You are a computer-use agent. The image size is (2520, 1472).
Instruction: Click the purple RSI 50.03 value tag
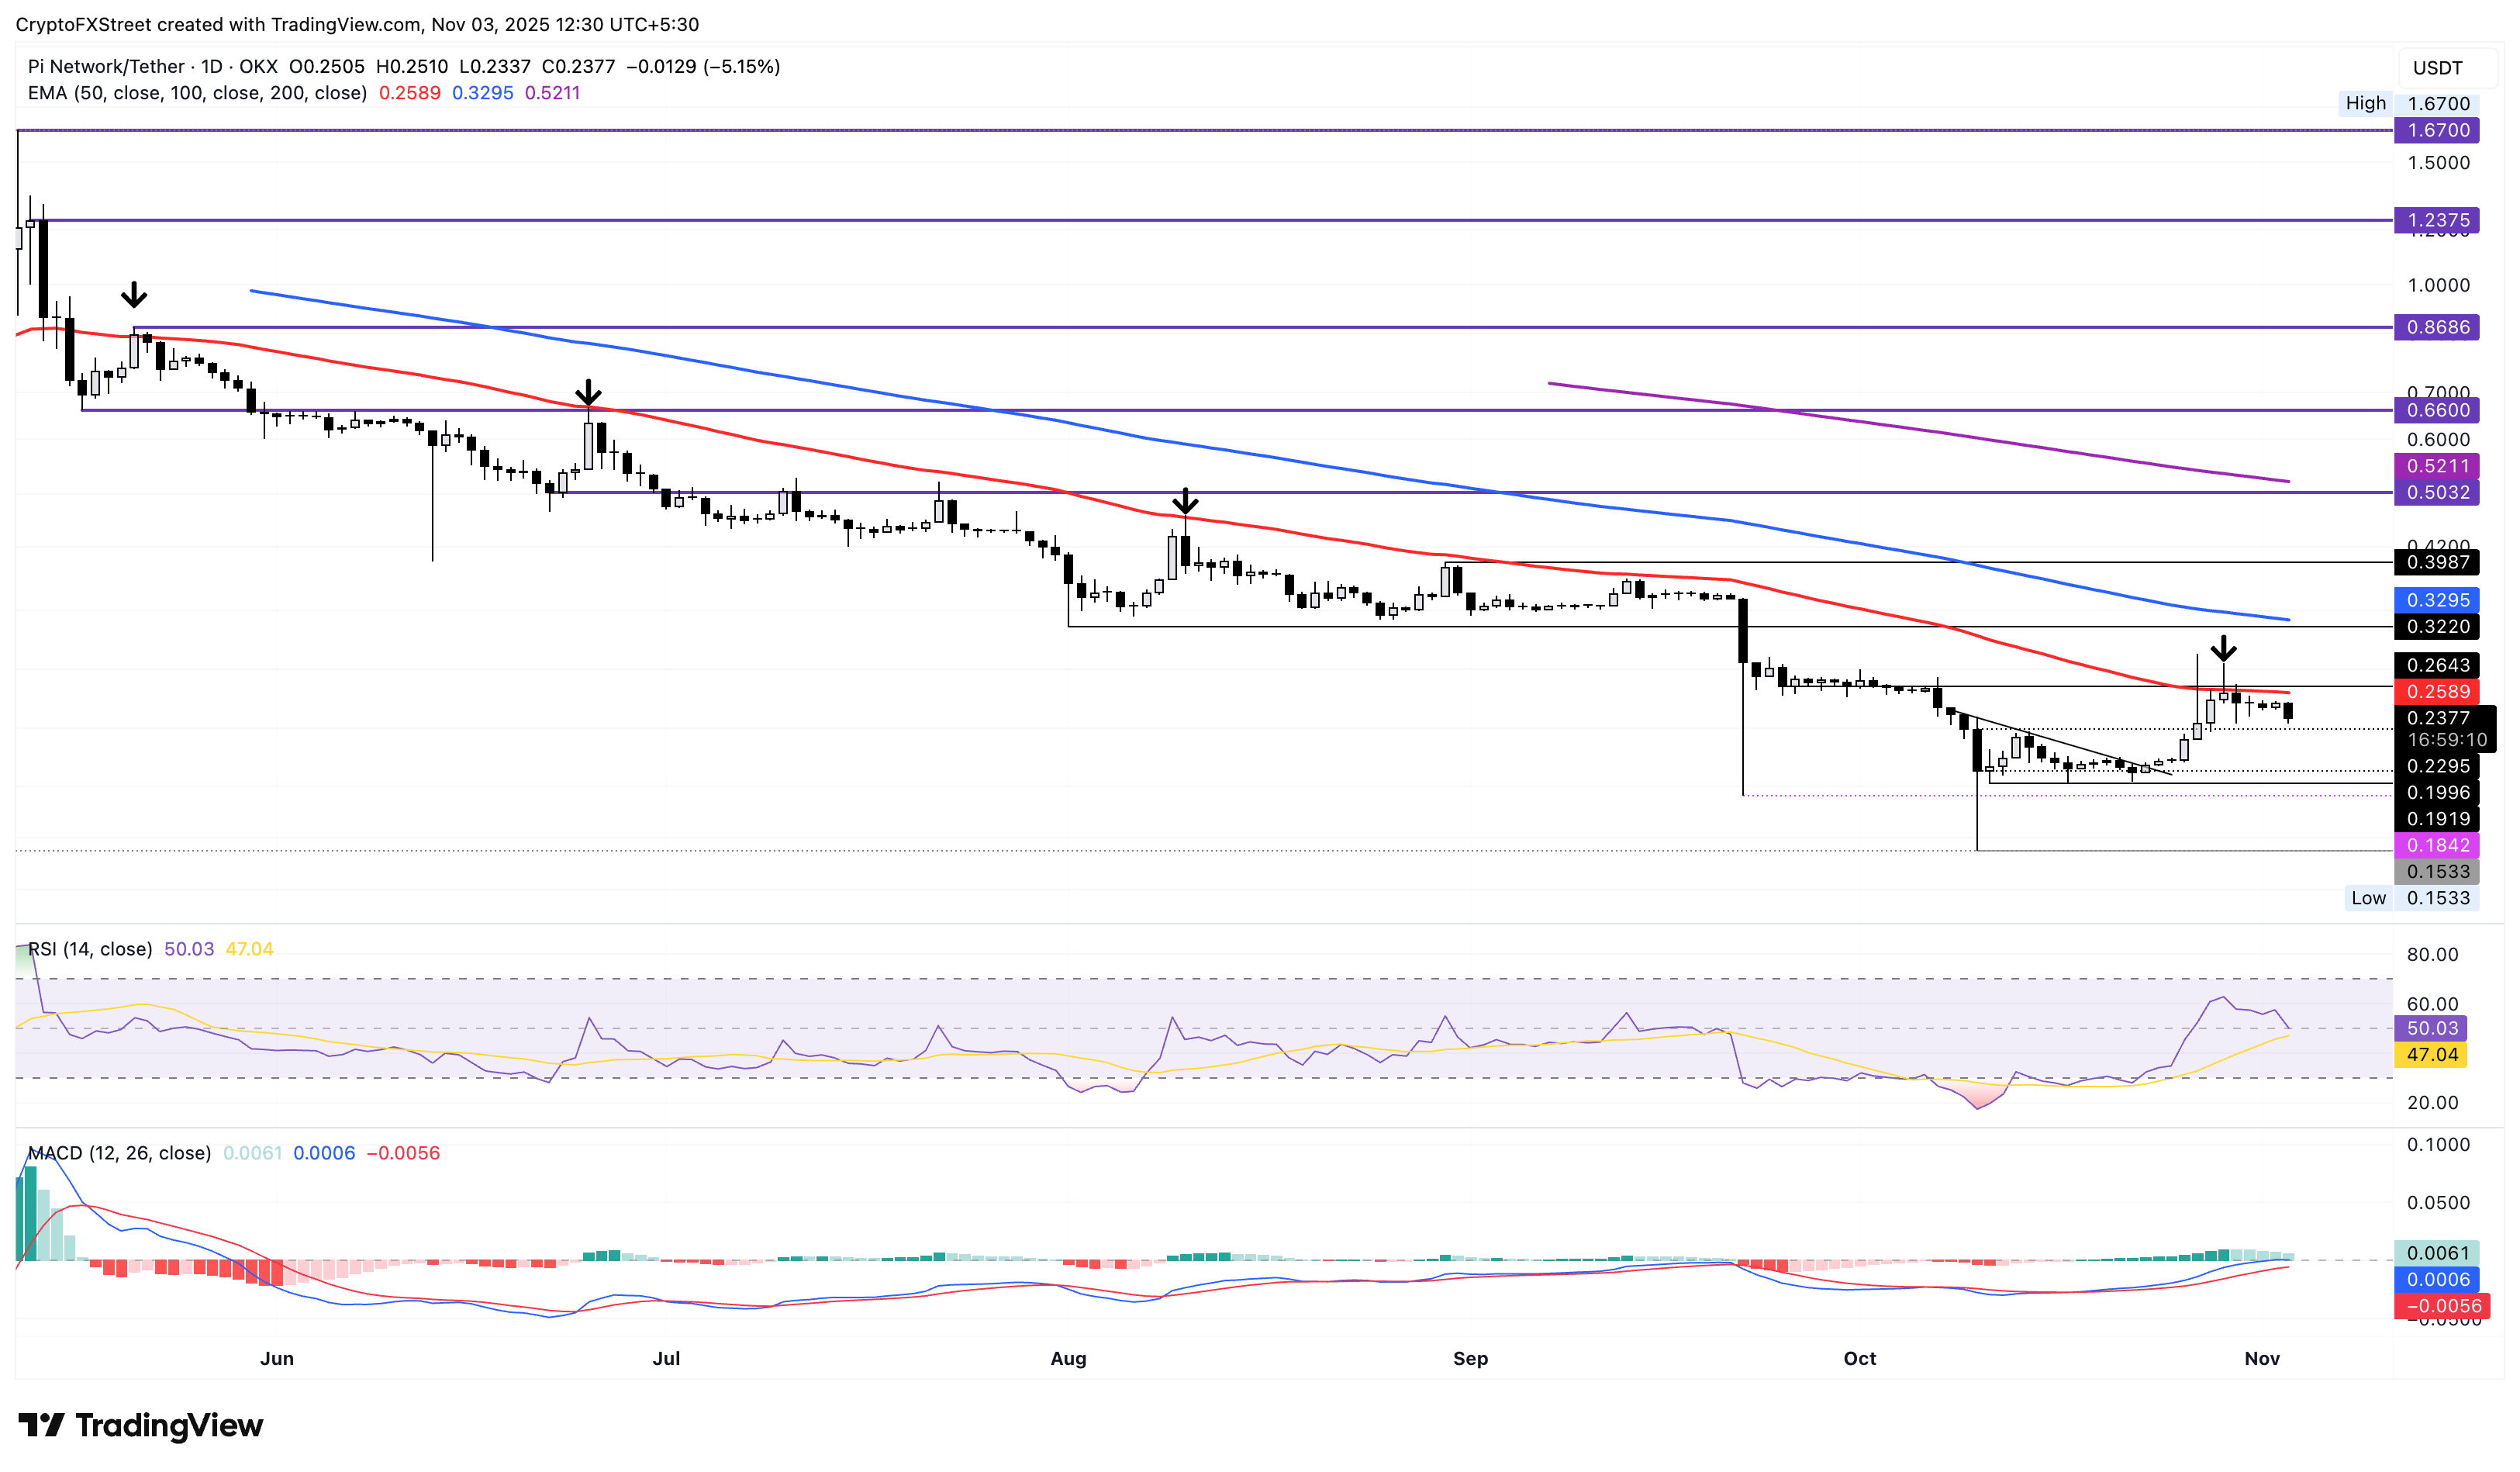pos(2430,1028)
